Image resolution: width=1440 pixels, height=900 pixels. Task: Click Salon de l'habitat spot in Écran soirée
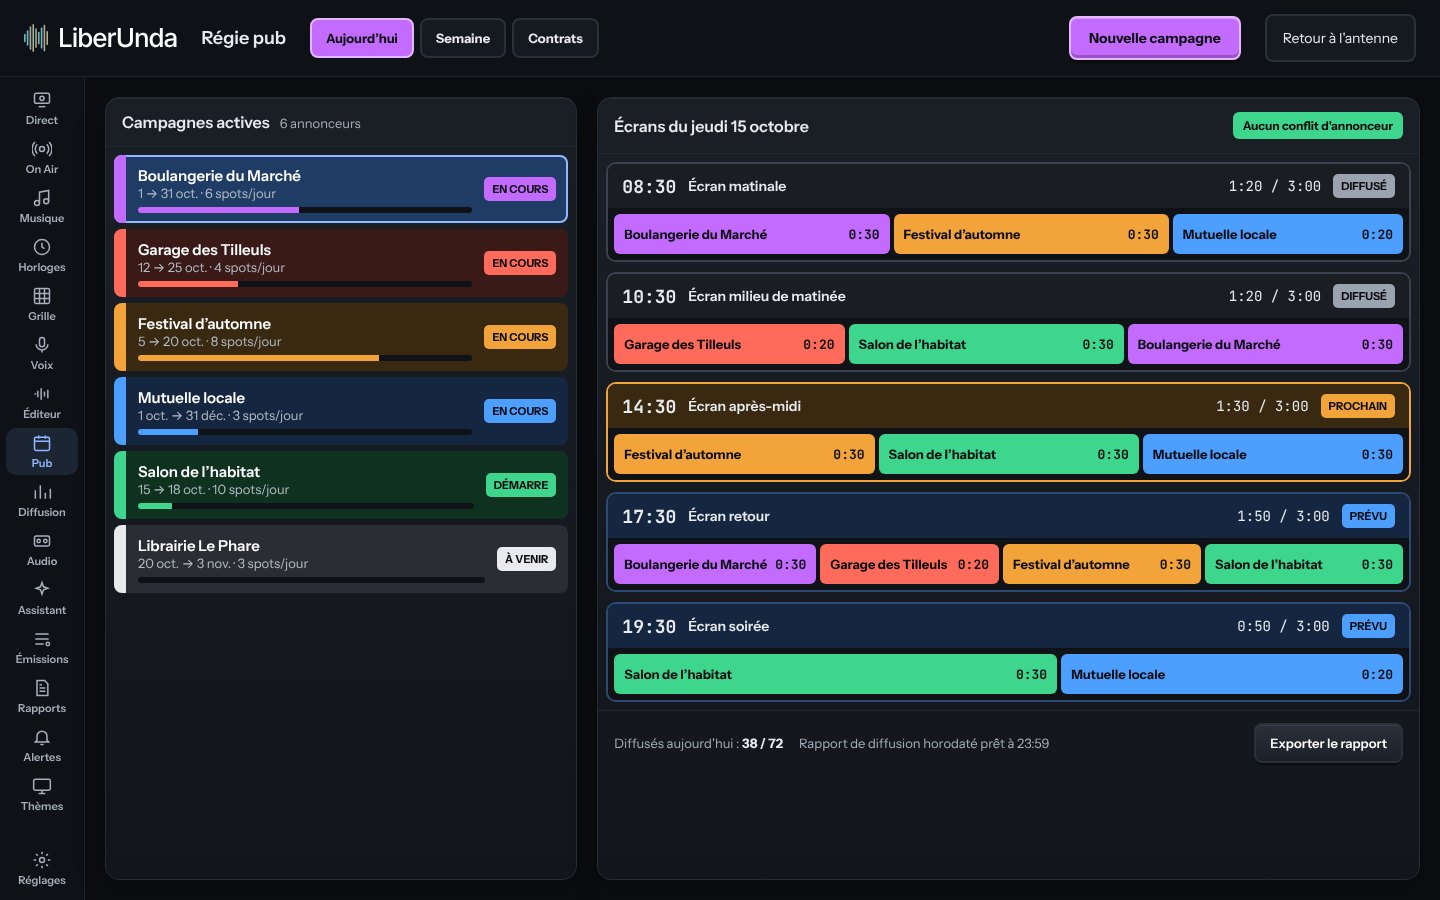[835, 674]
